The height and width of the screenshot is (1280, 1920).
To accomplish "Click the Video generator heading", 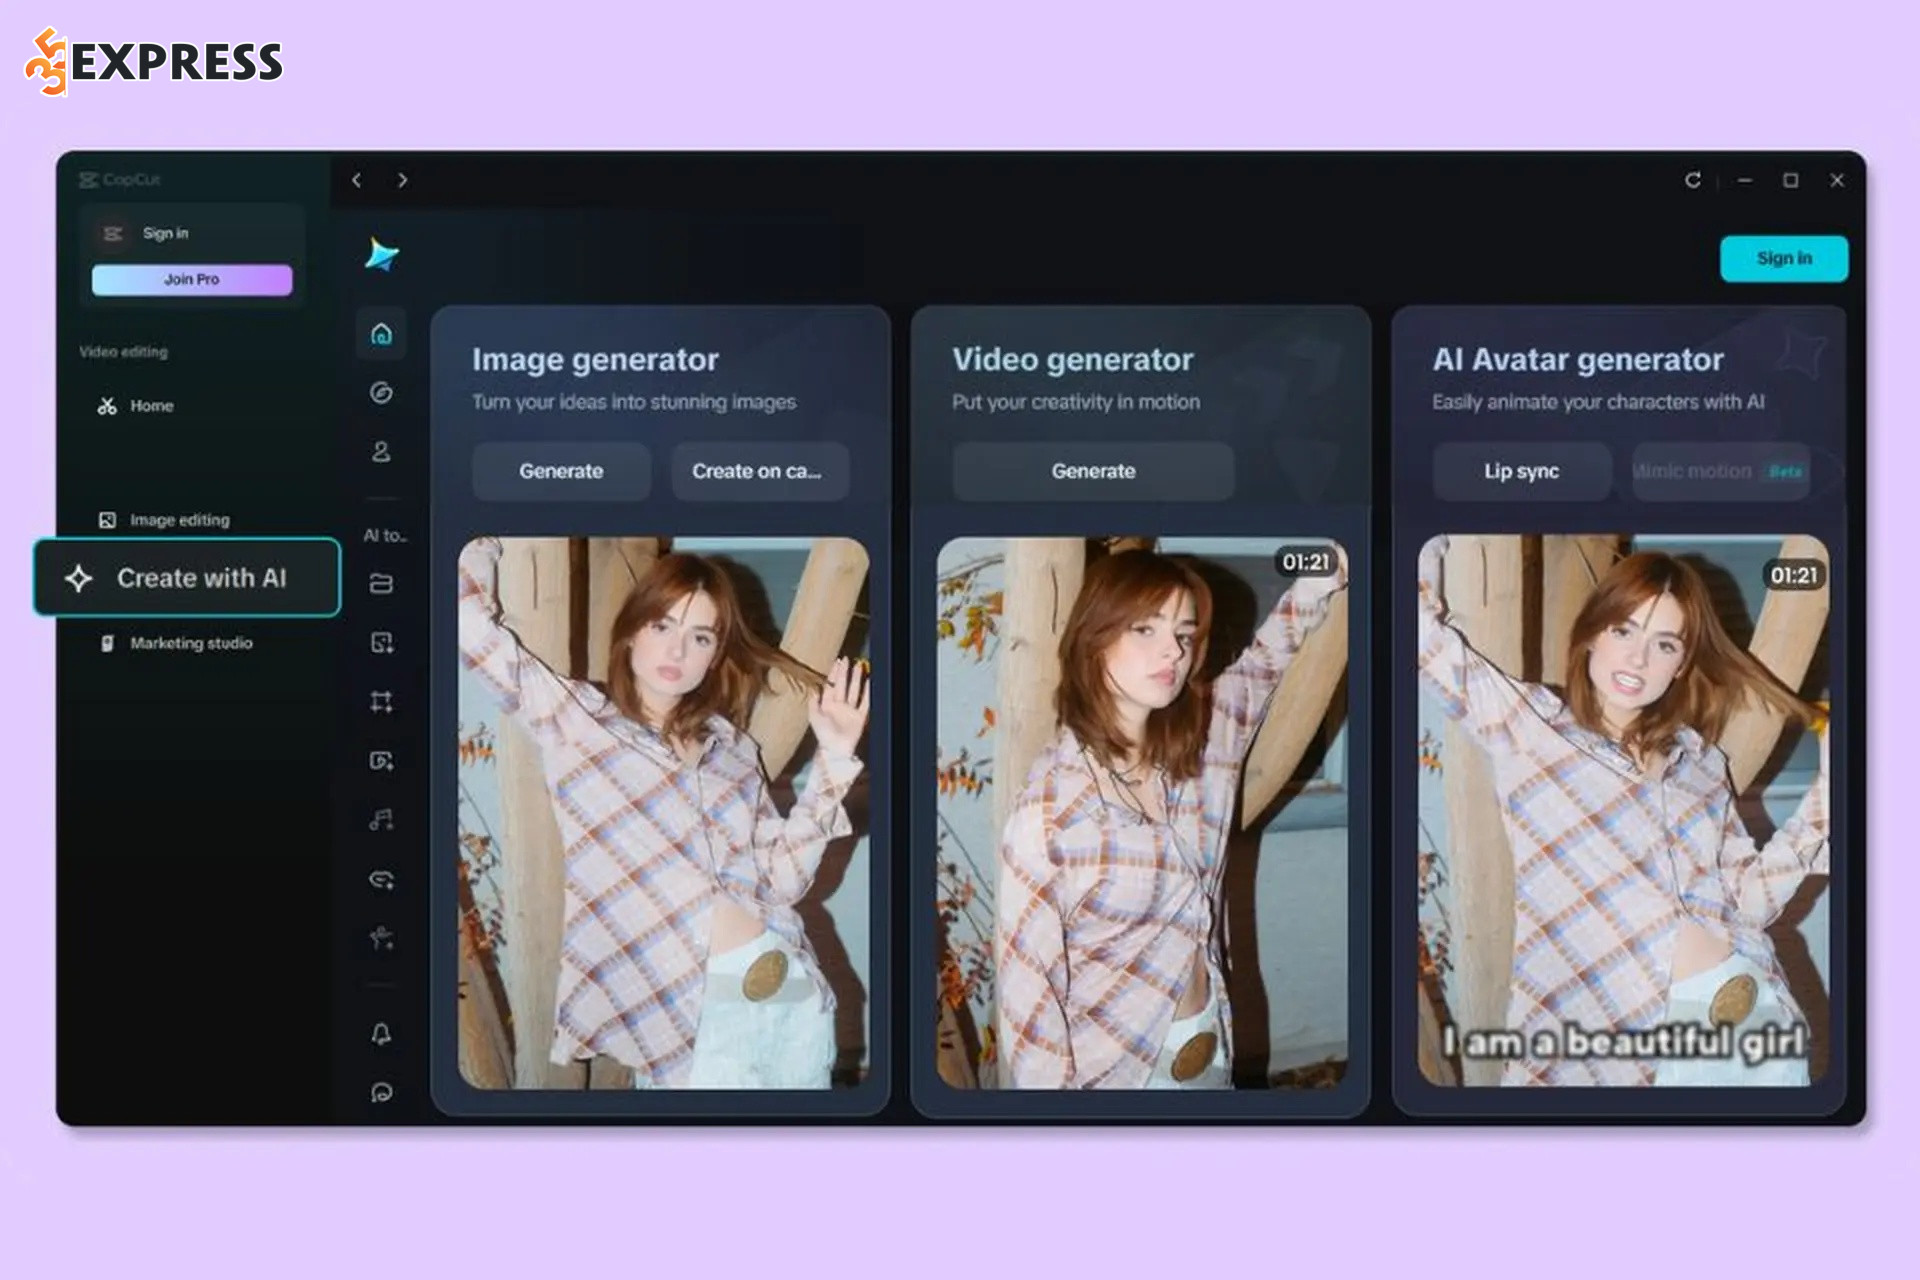I will pyautogui.click(x=1073, y=360).
